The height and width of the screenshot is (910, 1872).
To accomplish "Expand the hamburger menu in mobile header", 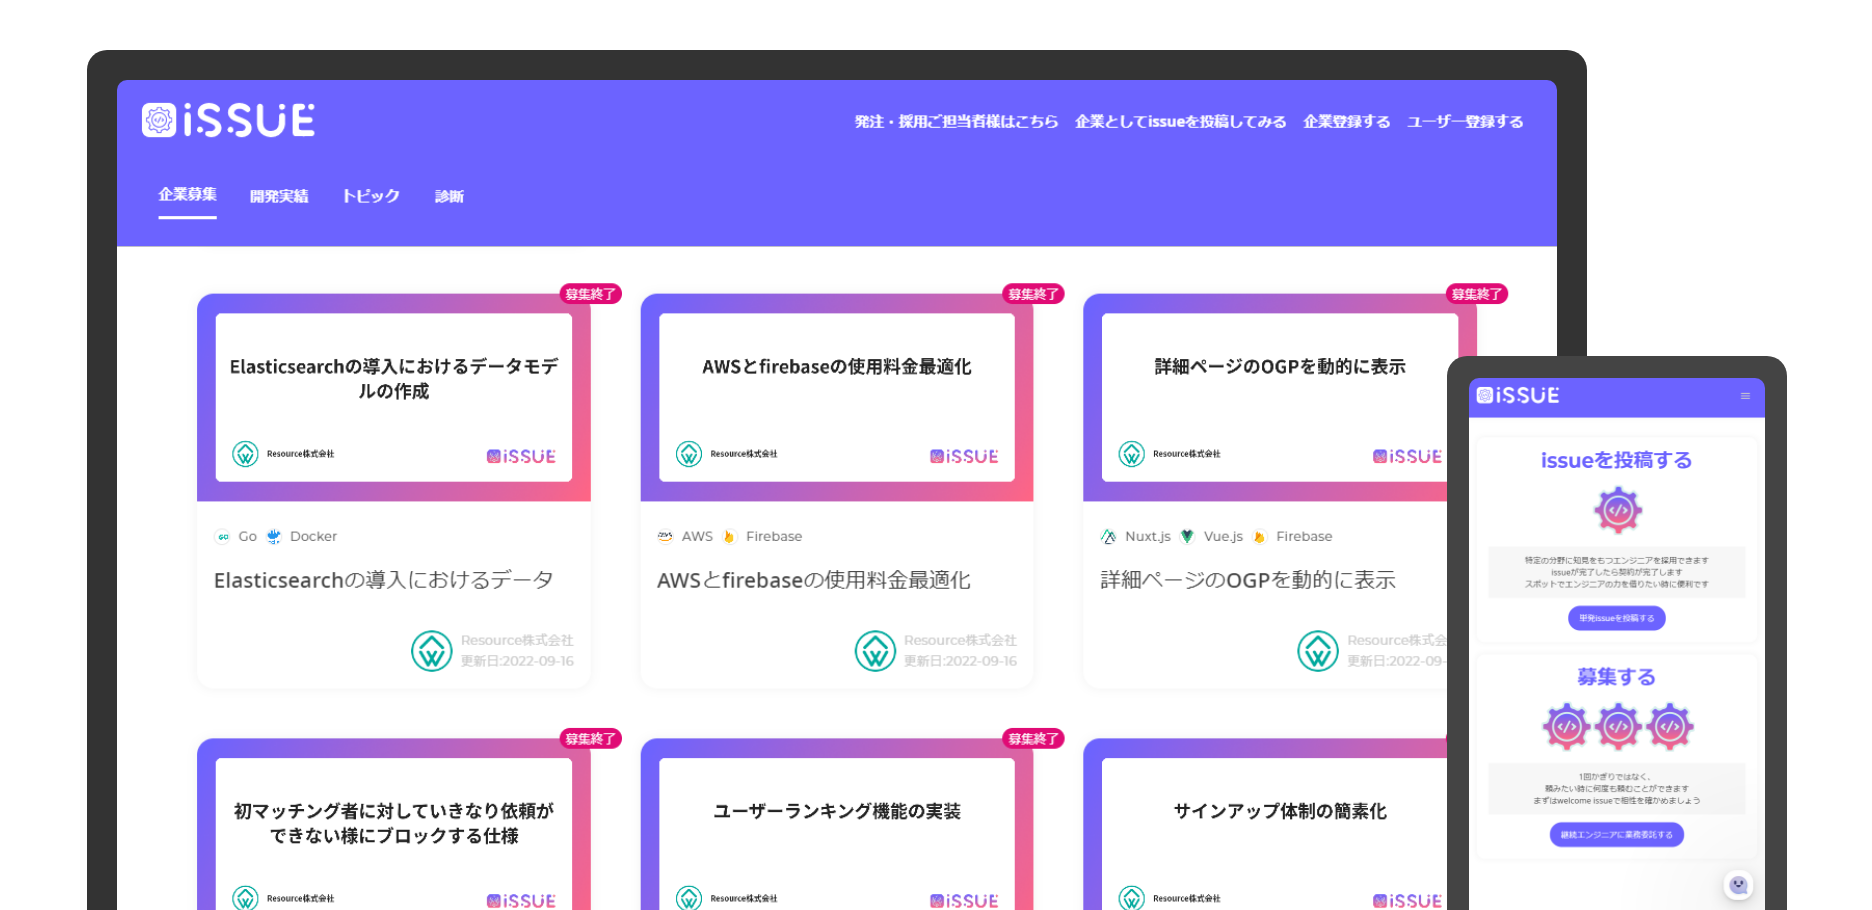I will [x=1745, y=396].
